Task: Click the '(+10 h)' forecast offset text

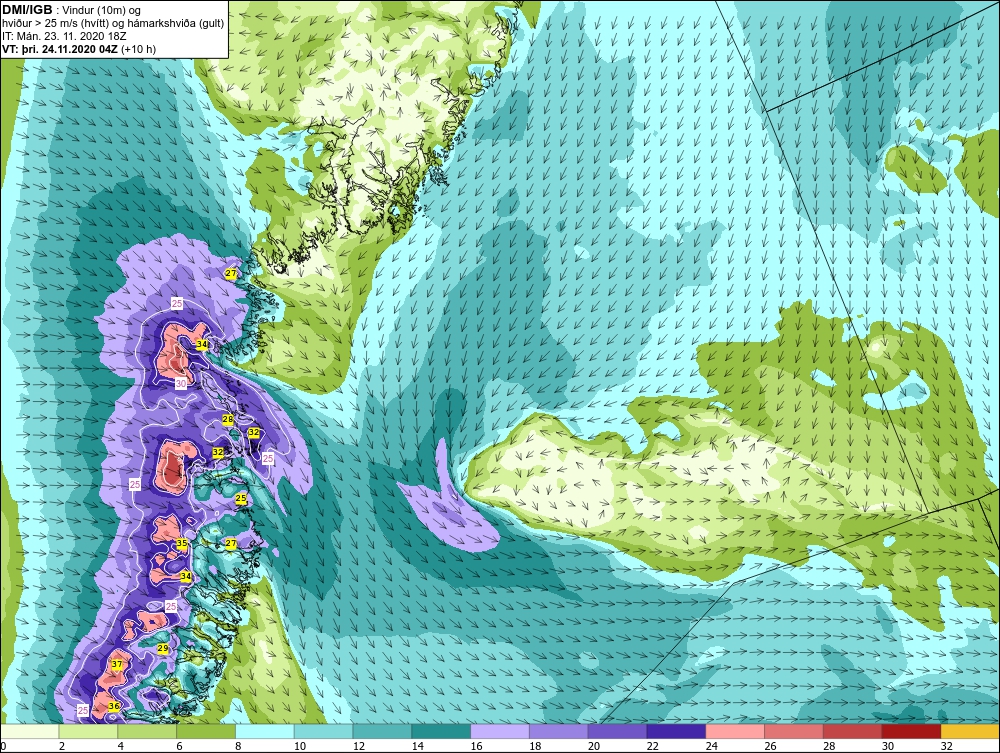Action: click(138, 49)
